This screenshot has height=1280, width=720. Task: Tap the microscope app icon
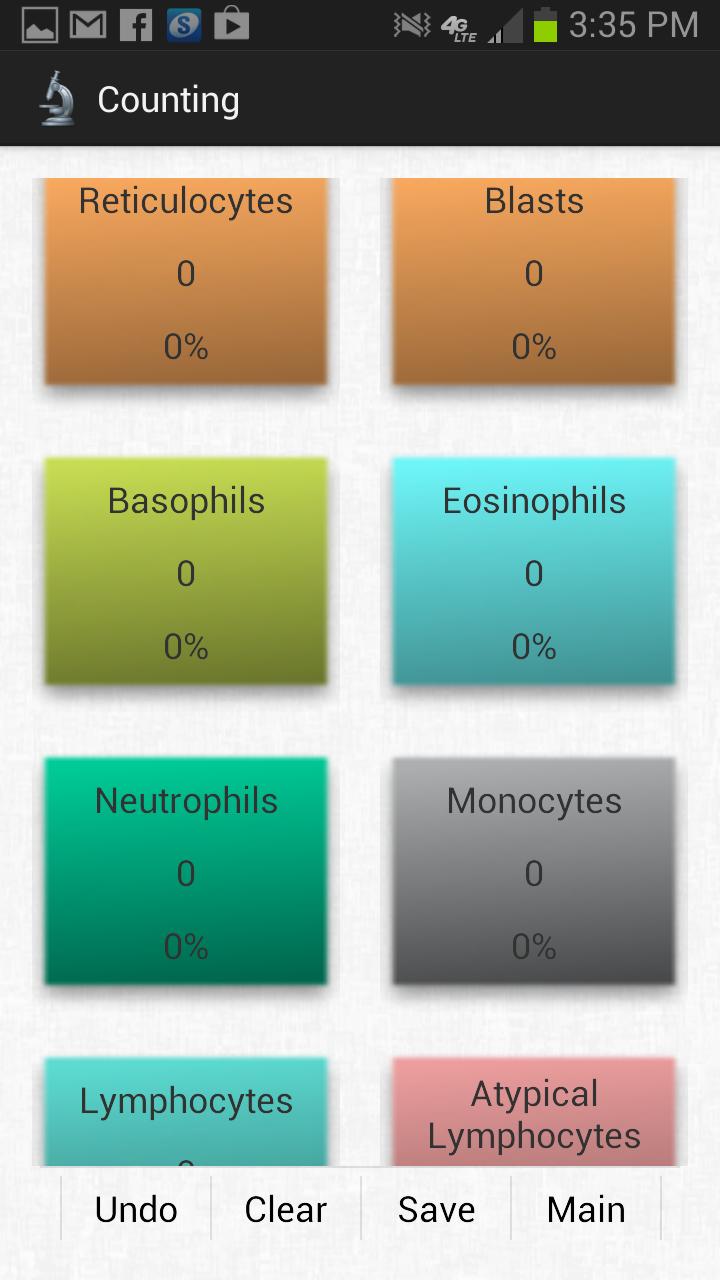click(x=57, y=99)
